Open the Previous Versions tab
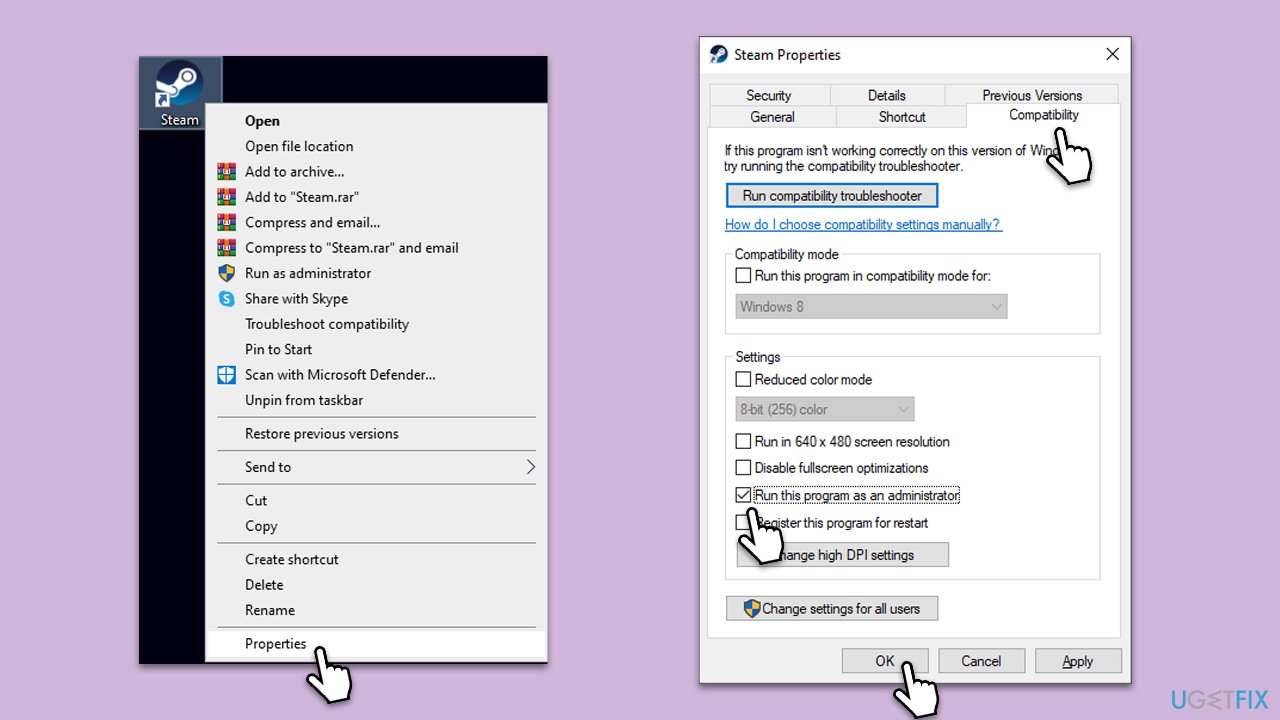 pyautogui.click(x=1032, y=95)
